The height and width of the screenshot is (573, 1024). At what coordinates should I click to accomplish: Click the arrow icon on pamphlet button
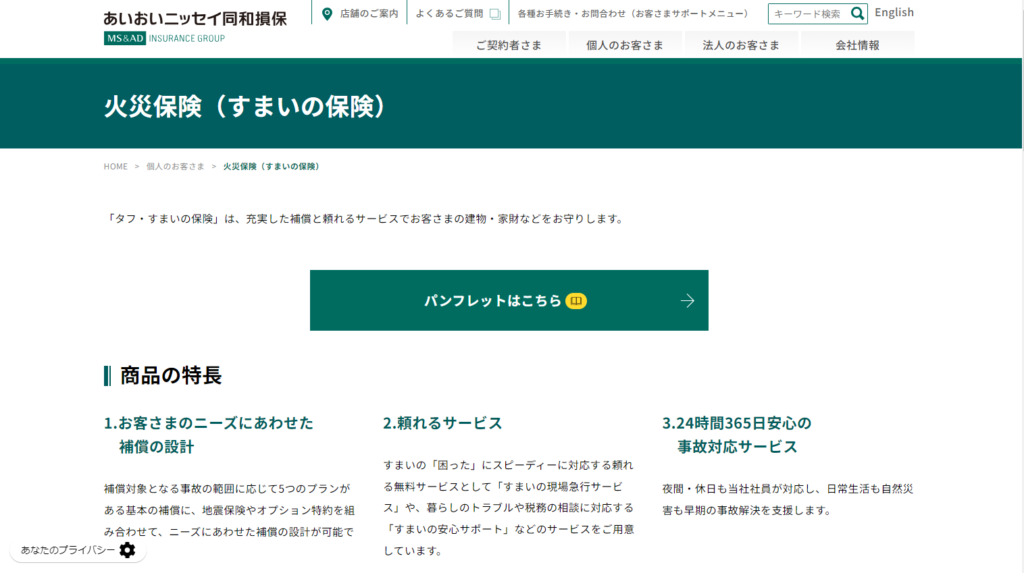click(687, 301)
